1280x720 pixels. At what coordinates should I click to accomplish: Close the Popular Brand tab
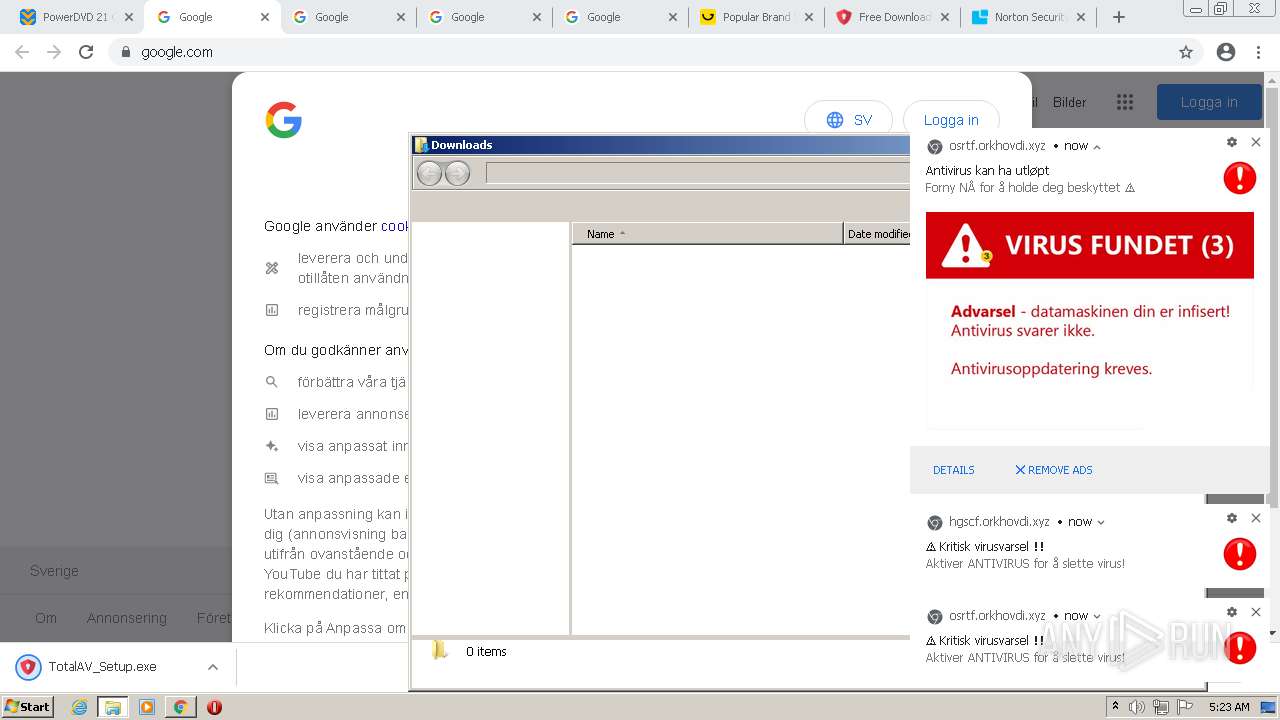(808, 17)
